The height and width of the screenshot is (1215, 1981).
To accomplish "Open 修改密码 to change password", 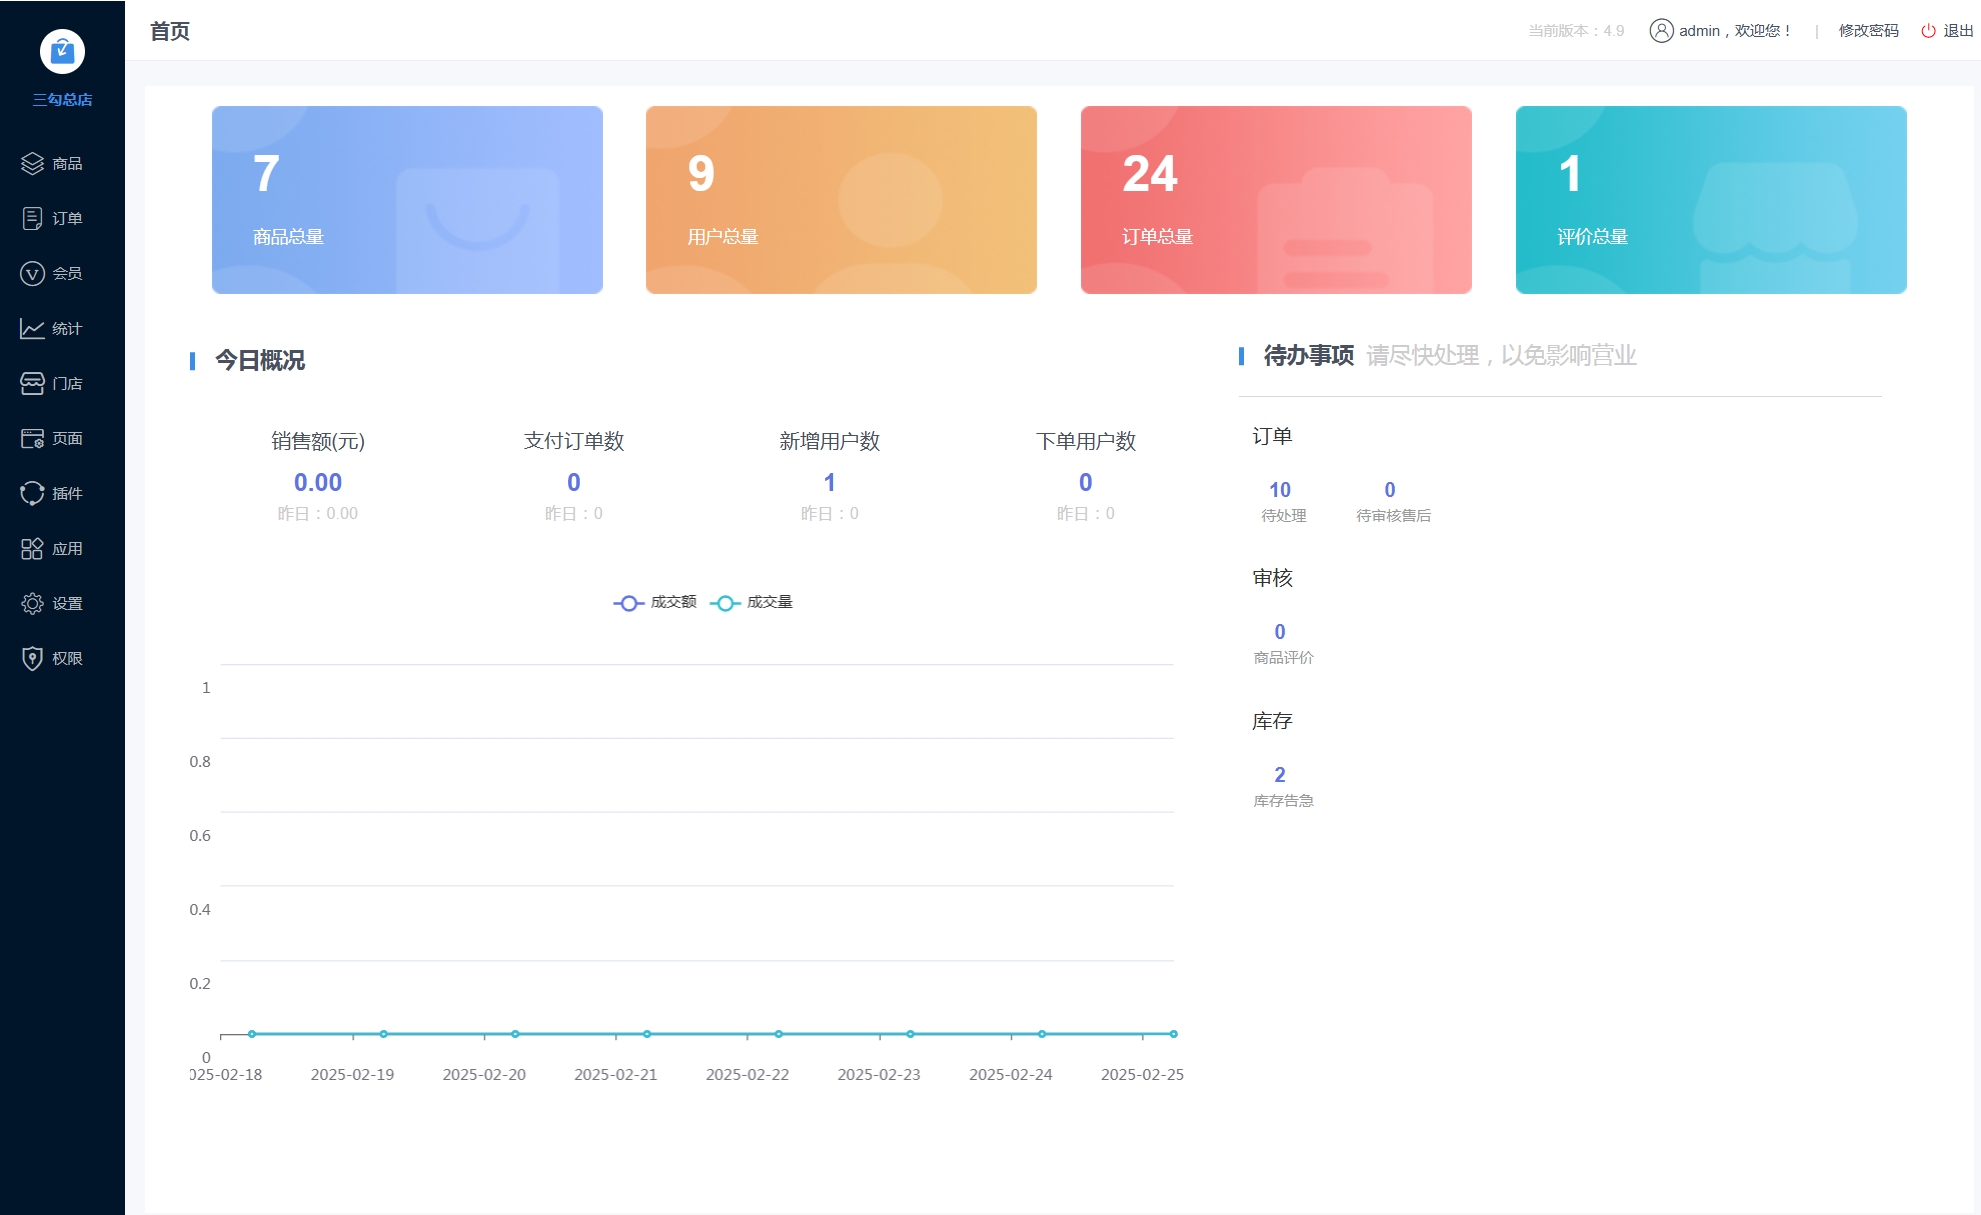I will (1866, 31).
